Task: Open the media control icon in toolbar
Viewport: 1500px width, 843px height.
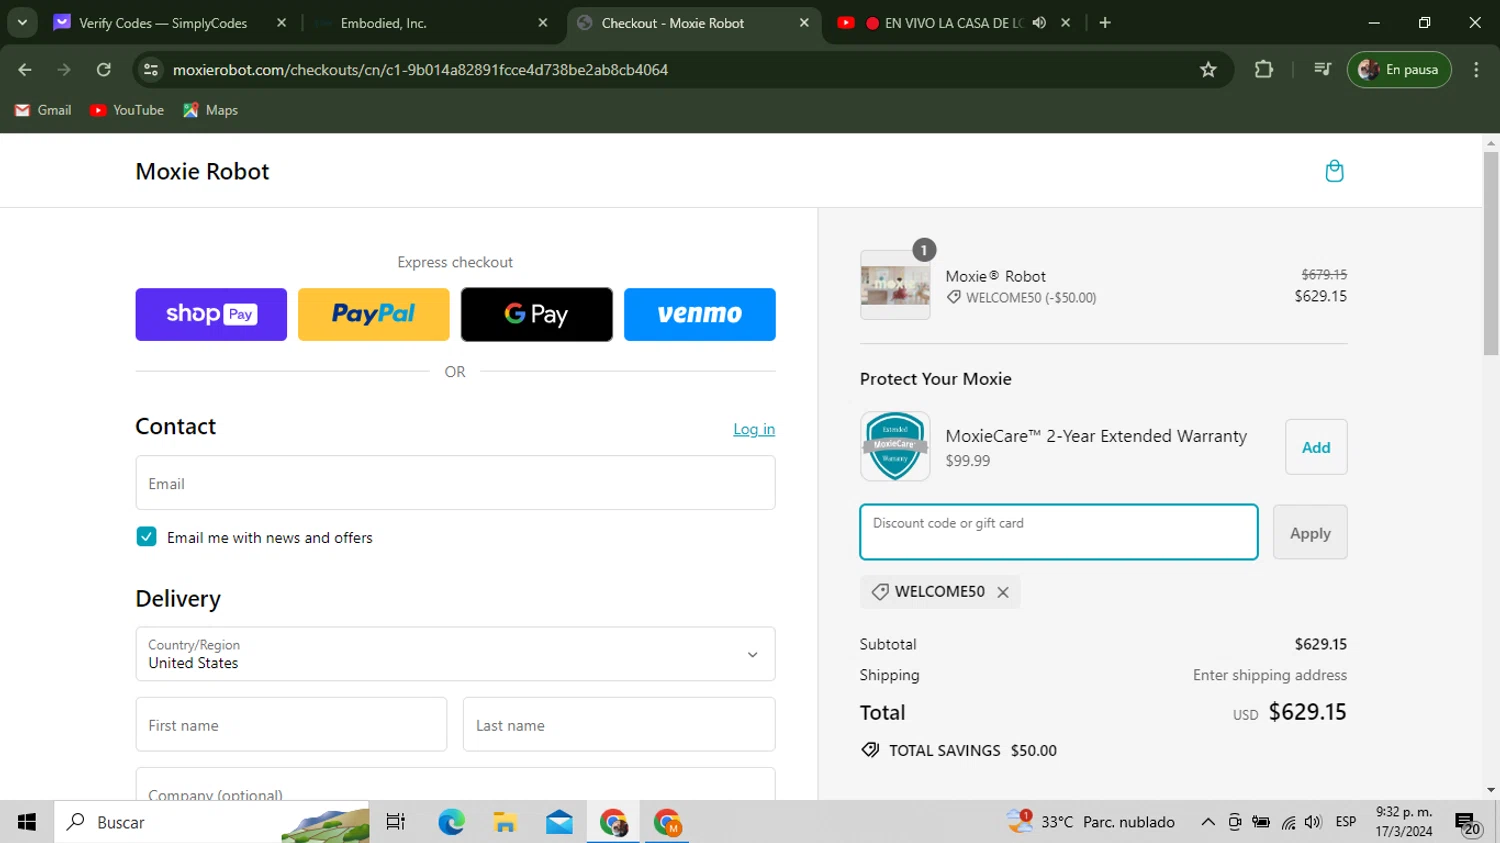Action: (1322, 69)
